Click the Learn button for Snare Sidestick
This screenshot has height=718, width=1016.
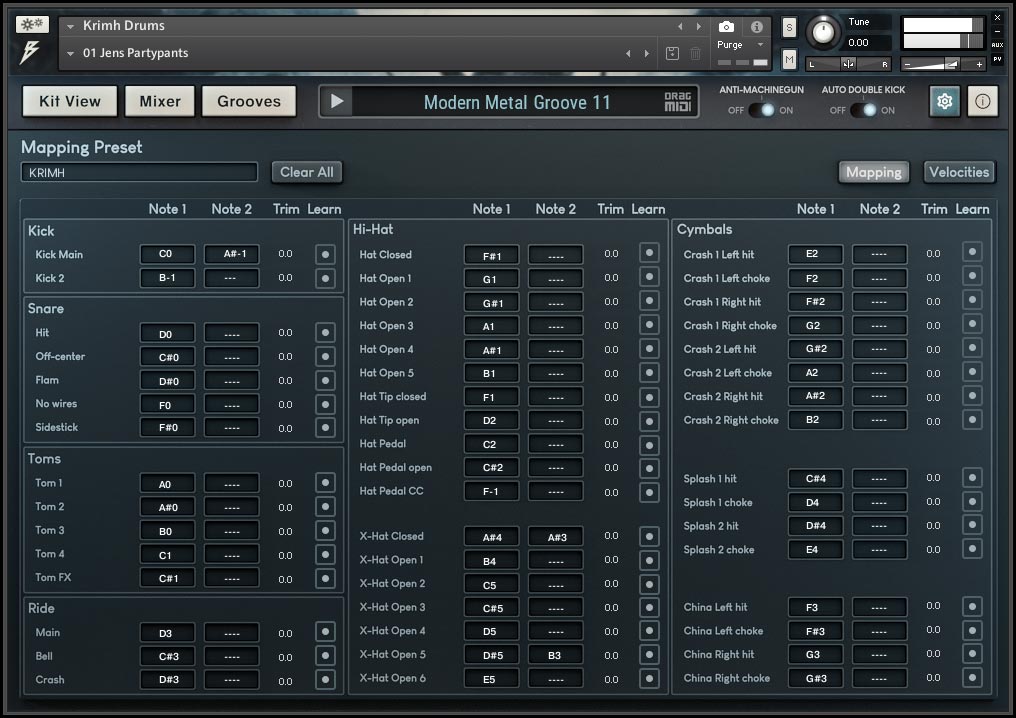pos(325,428)
